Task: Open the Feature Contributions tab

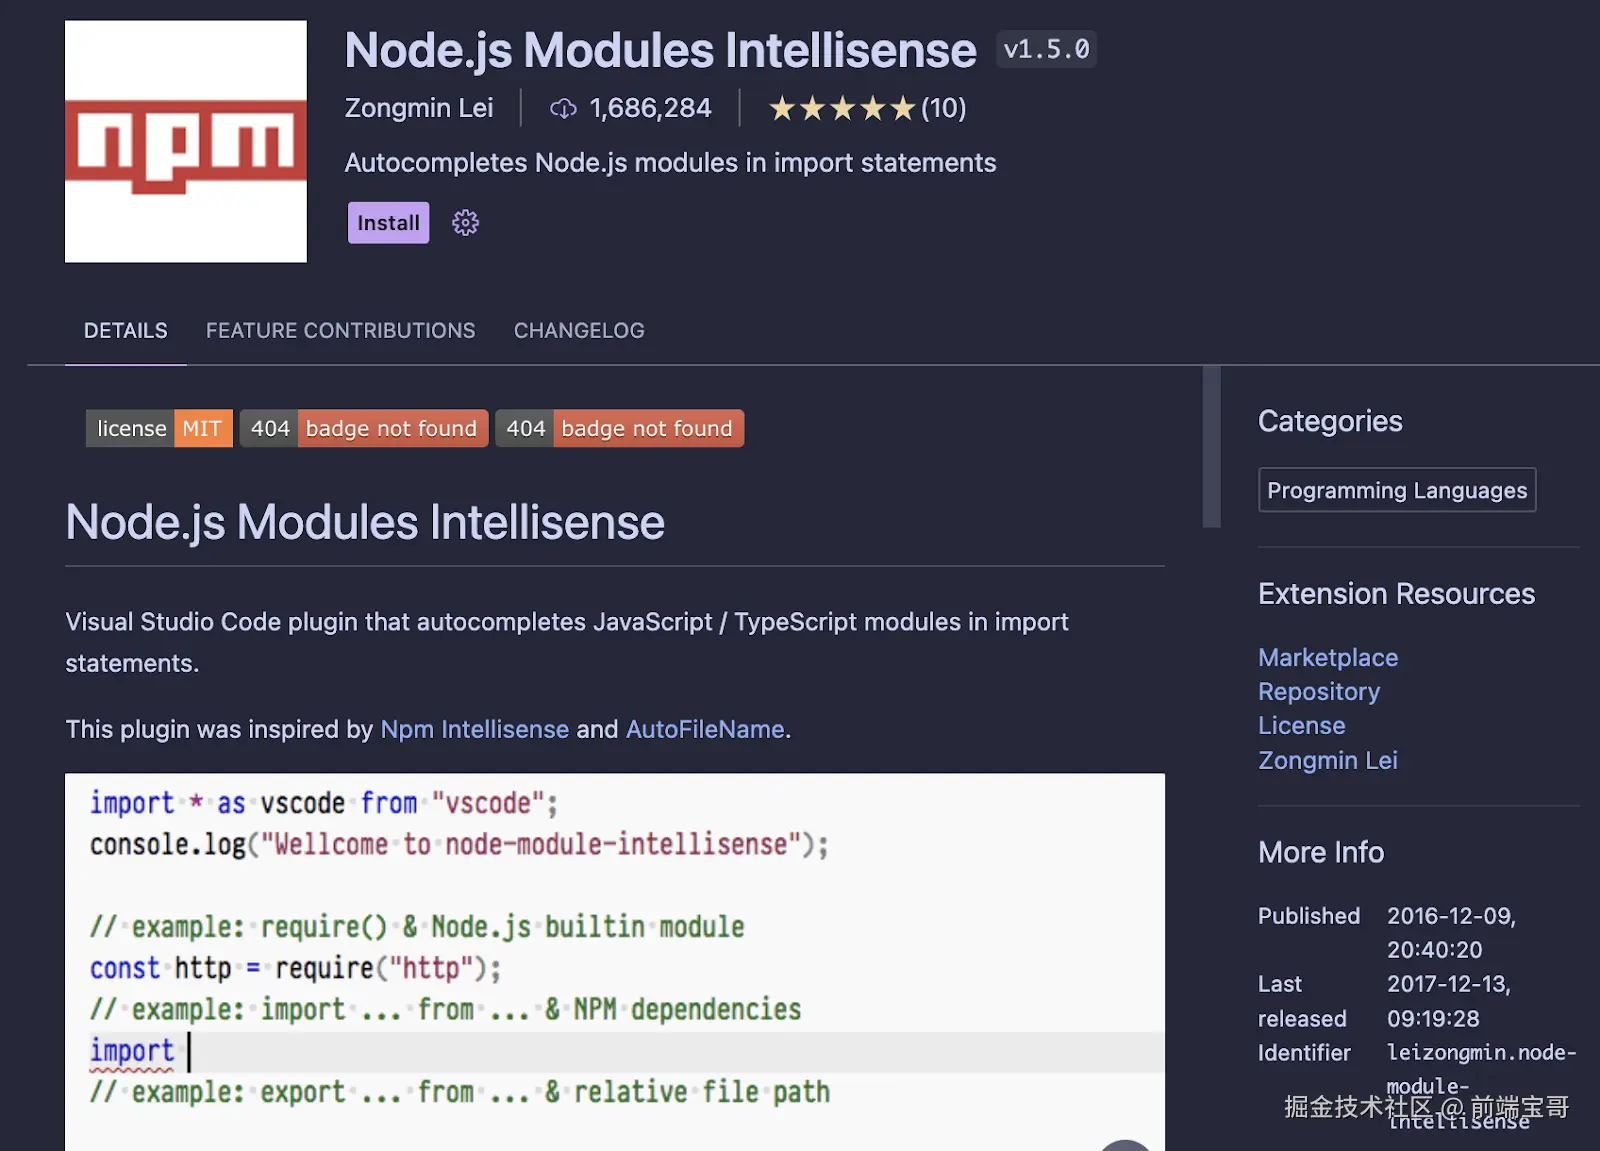Action: [x=341, y=331]
